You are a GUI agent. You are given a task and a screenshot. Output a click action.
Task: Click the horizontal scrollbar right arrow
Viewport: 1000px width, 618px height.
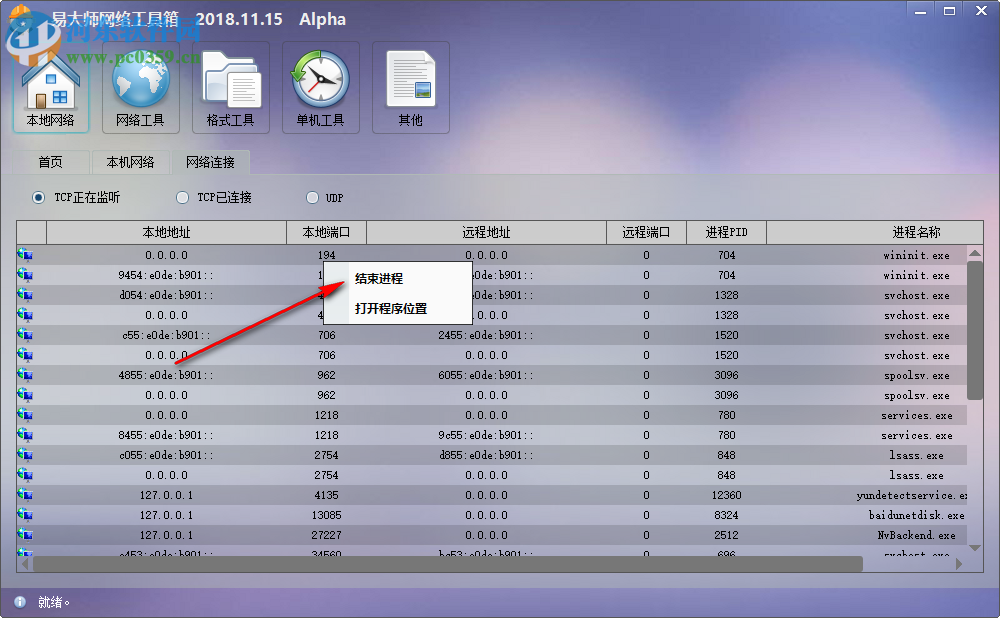pos(959,564)
